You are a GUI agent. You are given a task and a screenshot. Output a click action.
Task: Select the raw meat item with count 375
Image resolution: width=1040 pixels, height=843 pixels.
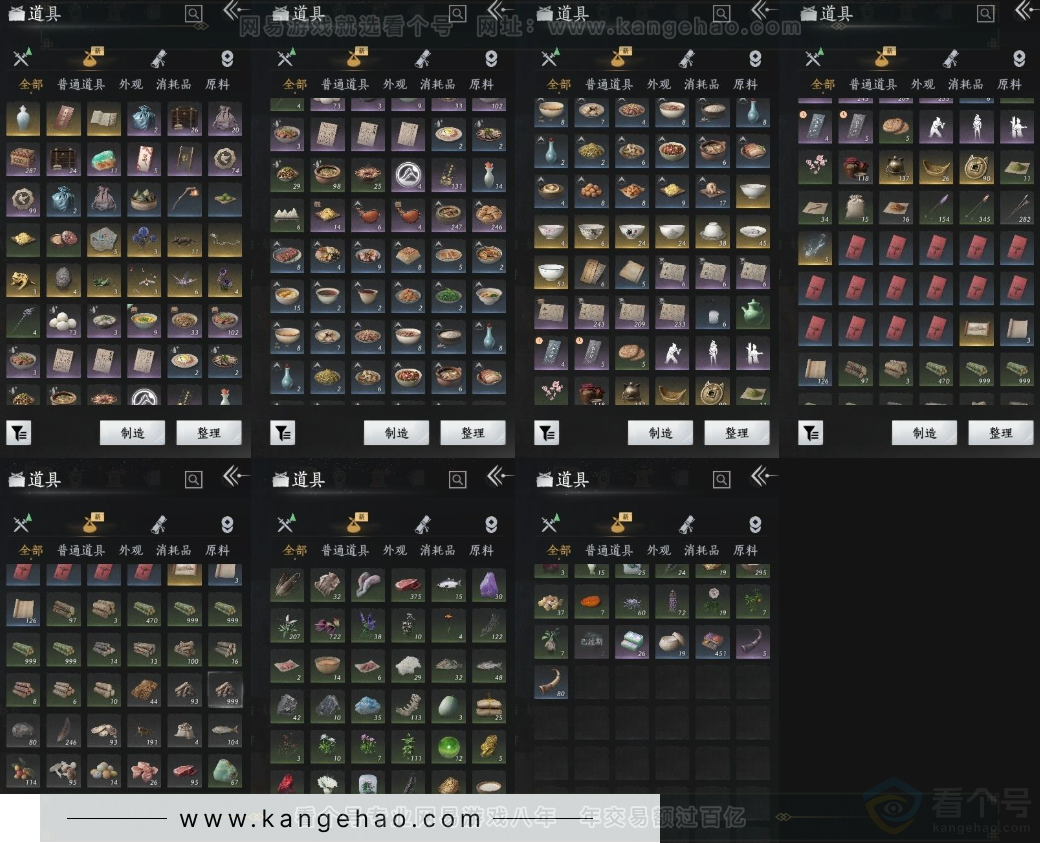[408, 584]
